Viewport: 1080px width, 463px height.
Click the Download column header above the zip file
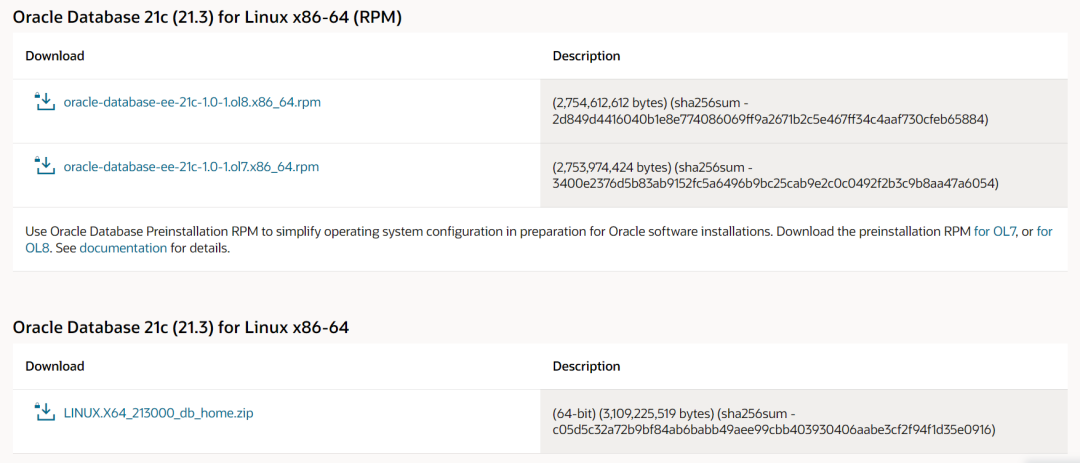click(x=55, y=367)
